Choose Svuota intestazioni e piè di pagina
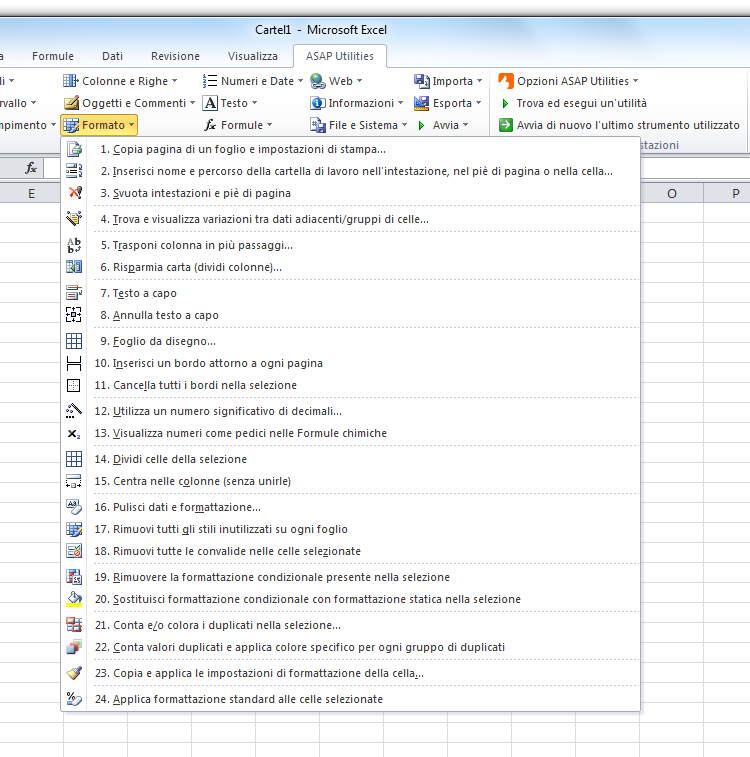The width and height of the screenshot is (750, 757). 351,193
